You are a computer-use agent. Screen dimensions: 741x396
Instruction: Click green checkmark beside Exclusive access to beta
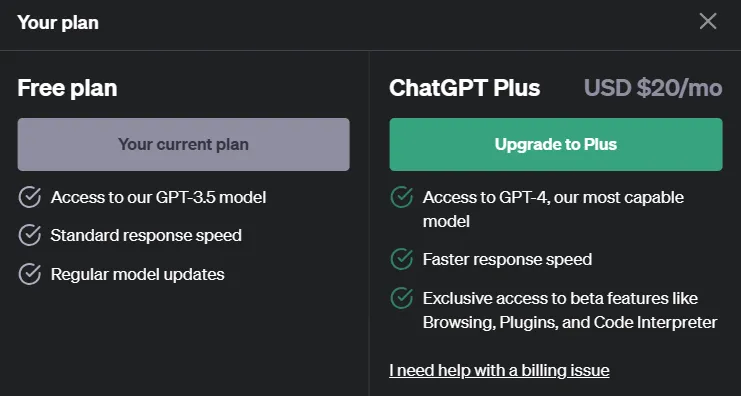(x=402, y=298)
